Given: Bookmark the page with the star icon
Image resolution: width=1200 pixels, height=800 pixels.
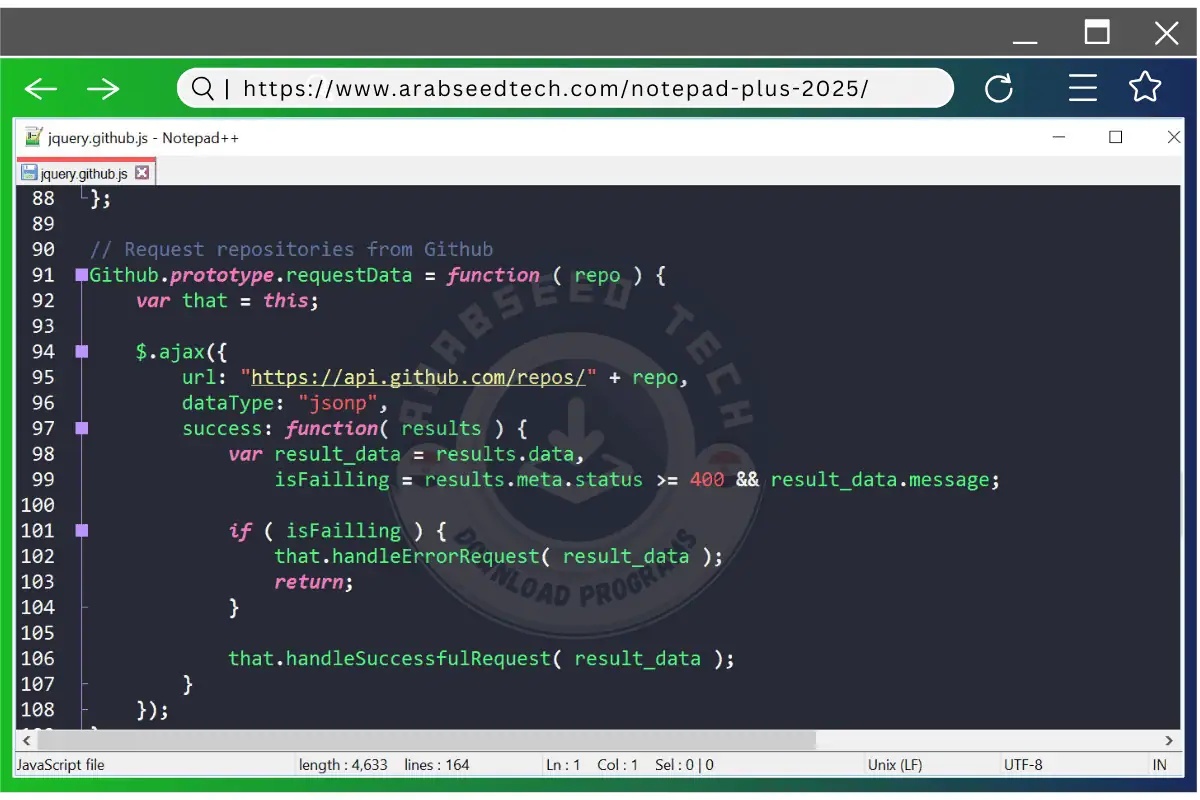Looking at the screenshot, I should (x=1145, y=88).
